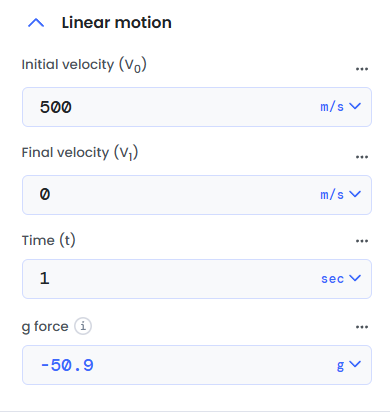Change Initial velocity unit from m/s
390x413 pixels.
tap(340, 107)
